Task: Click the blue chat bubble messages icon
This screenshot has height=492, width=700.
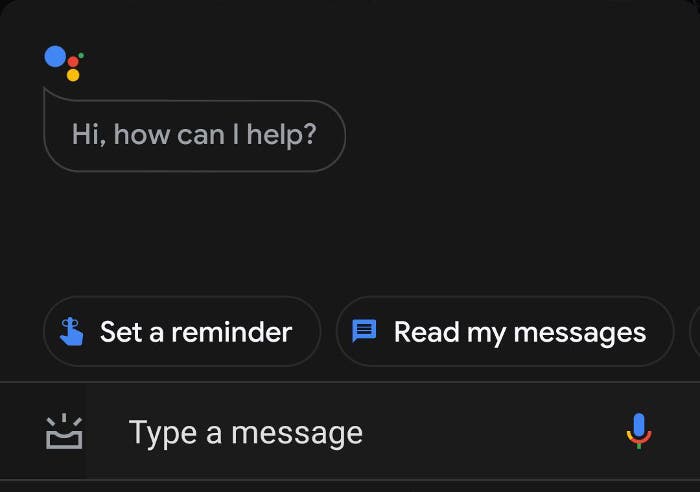Action: 365,331
